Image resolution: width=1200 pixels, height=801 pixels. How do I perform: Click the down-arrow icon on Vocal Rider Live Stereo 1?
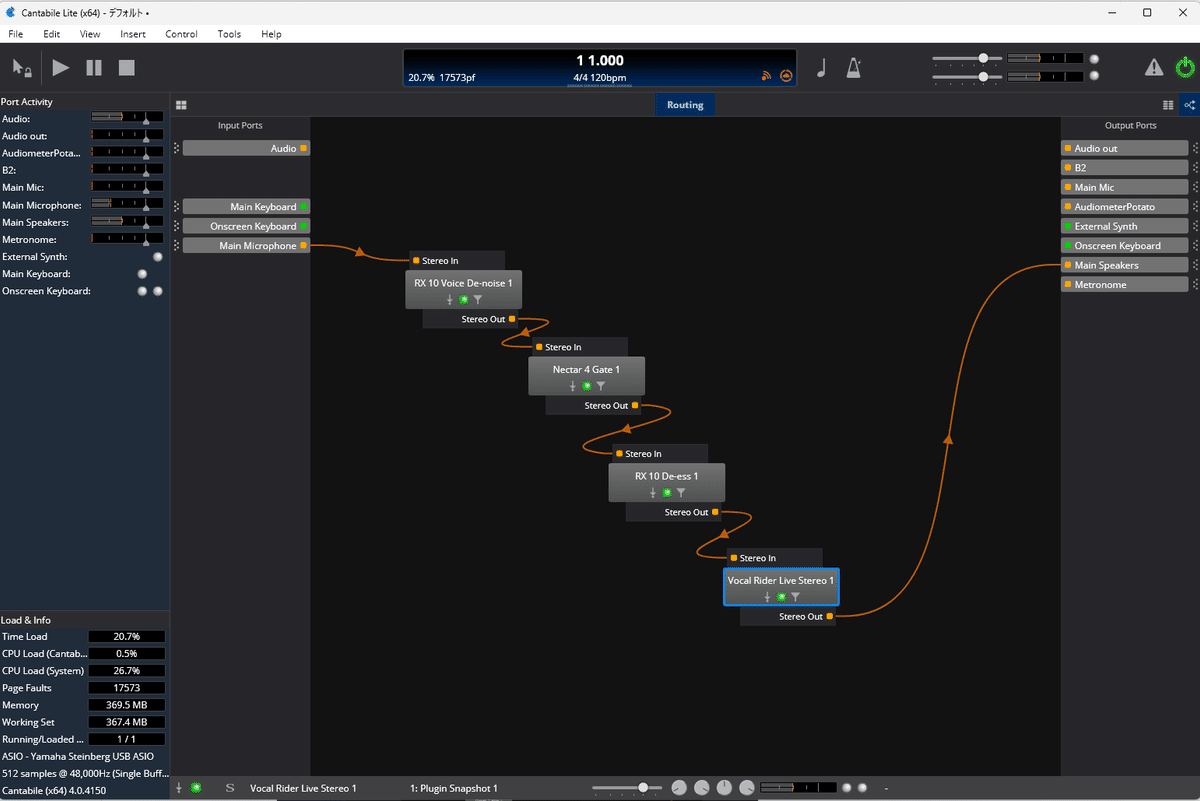(x=768, y=597)
